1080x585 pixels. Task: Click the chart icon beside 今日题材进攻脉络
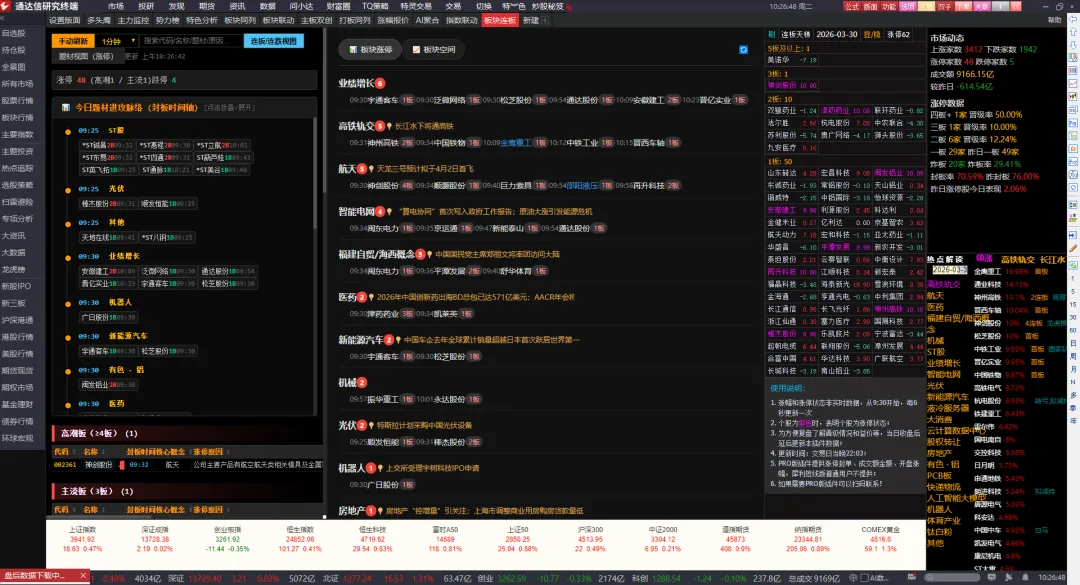[65, 107]
